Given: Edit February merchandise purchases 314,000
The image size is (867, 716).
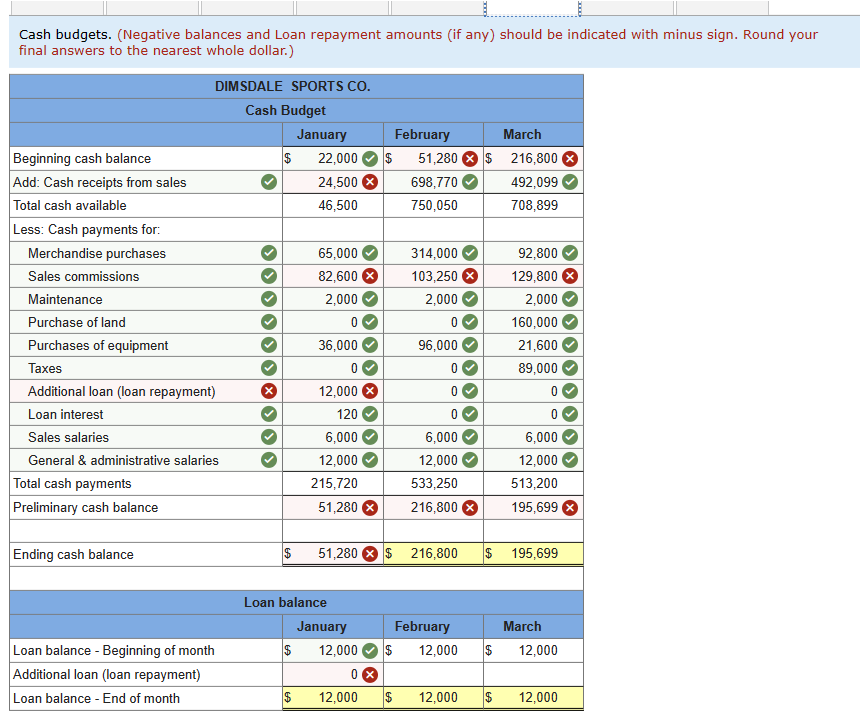Looking at the screenshot, I should pos(433,253).
